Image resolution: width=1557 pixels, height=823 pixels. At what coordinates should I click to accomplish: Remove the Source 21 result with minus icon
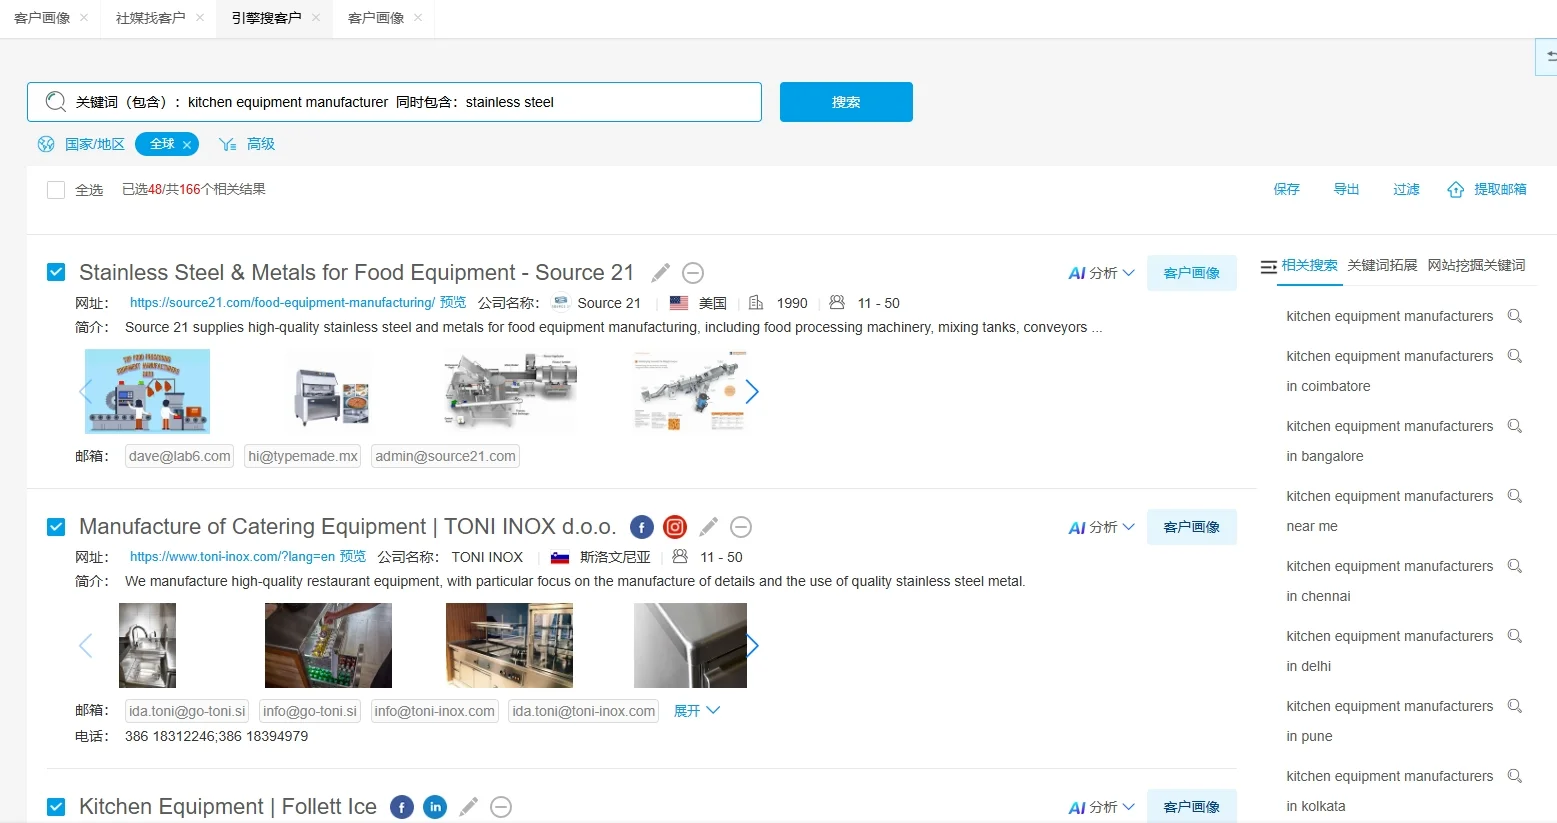(x=693, y=273)
